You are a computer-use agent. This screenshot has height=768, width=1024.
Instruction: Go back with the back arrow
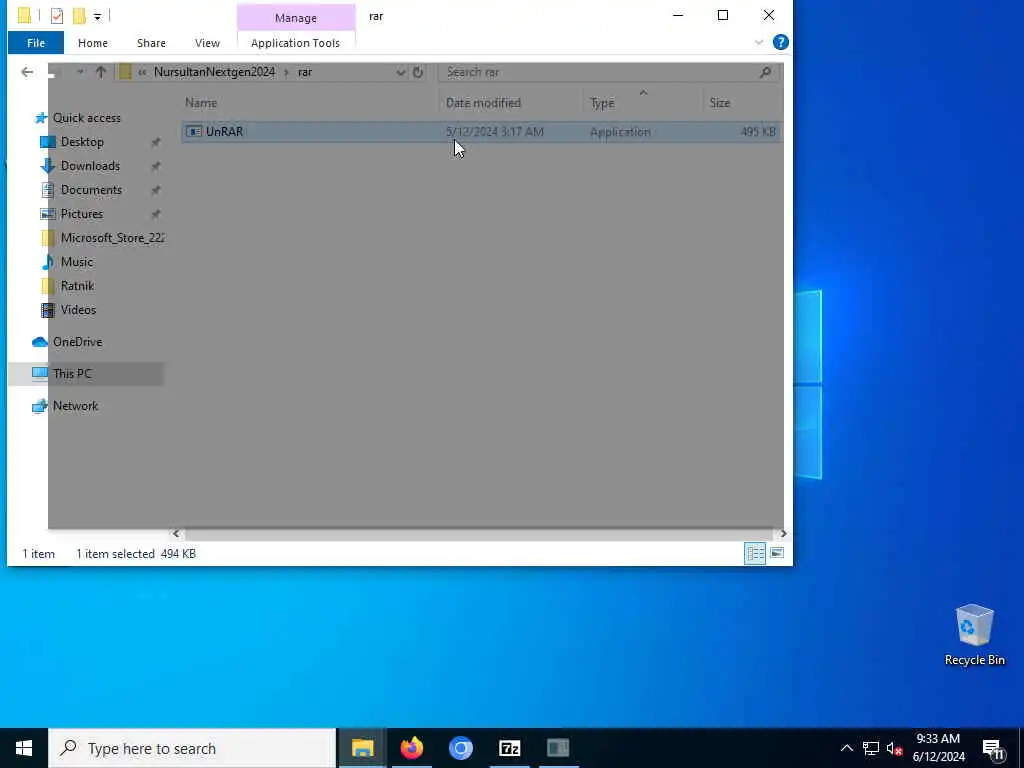pyautogui.click(x=27, y=72)
